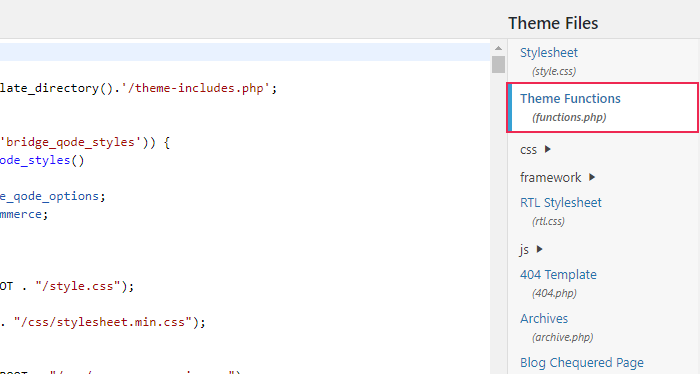The width and height of the screenshot is (700, 374).
Task: Click the "/css/stylesheet.min.css" string in code
Action: tap(103, 322)
